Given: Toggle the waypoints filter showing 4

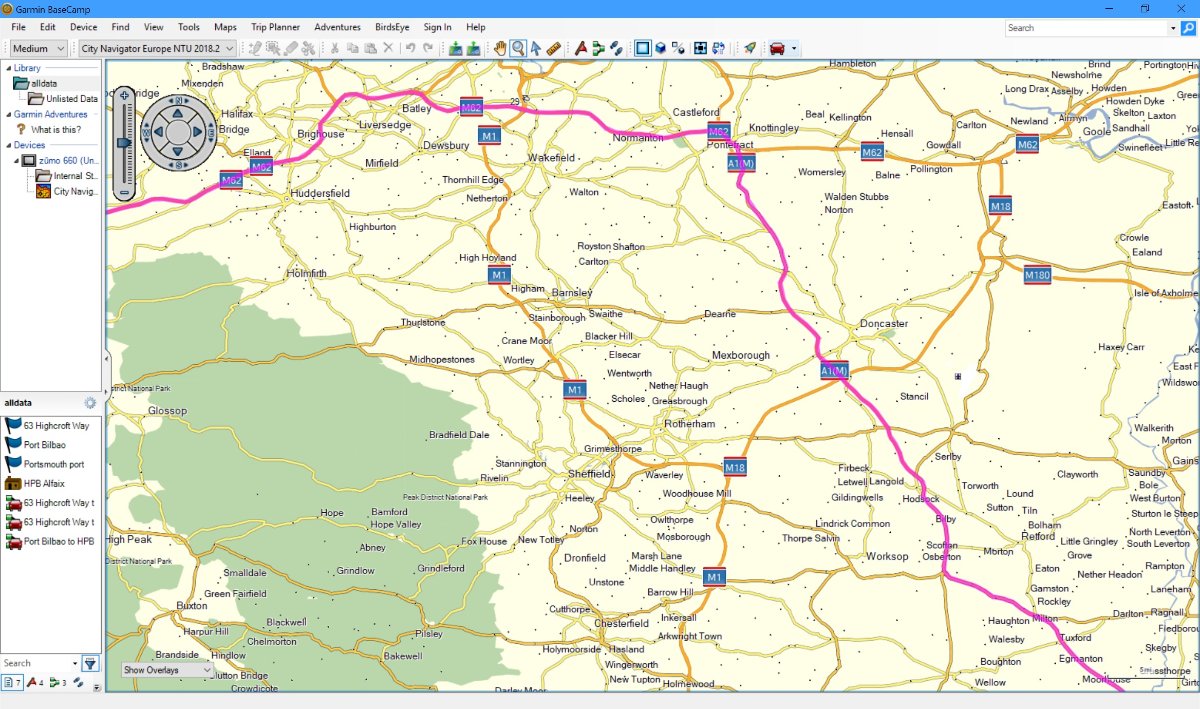Looking at the screenshot, I should point(35,683).
